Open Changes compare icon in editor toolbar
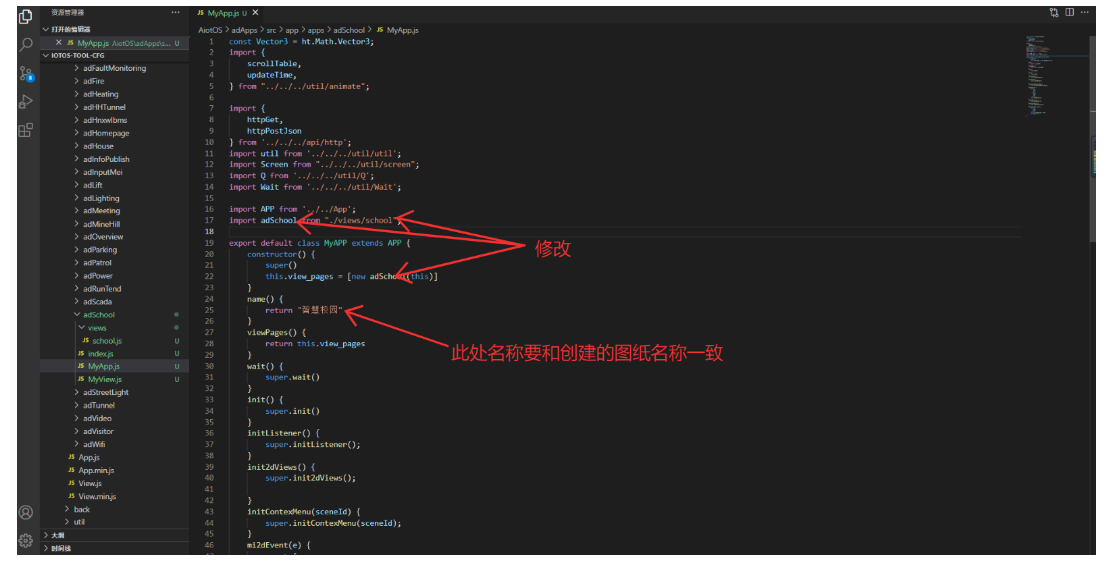 1053,12
